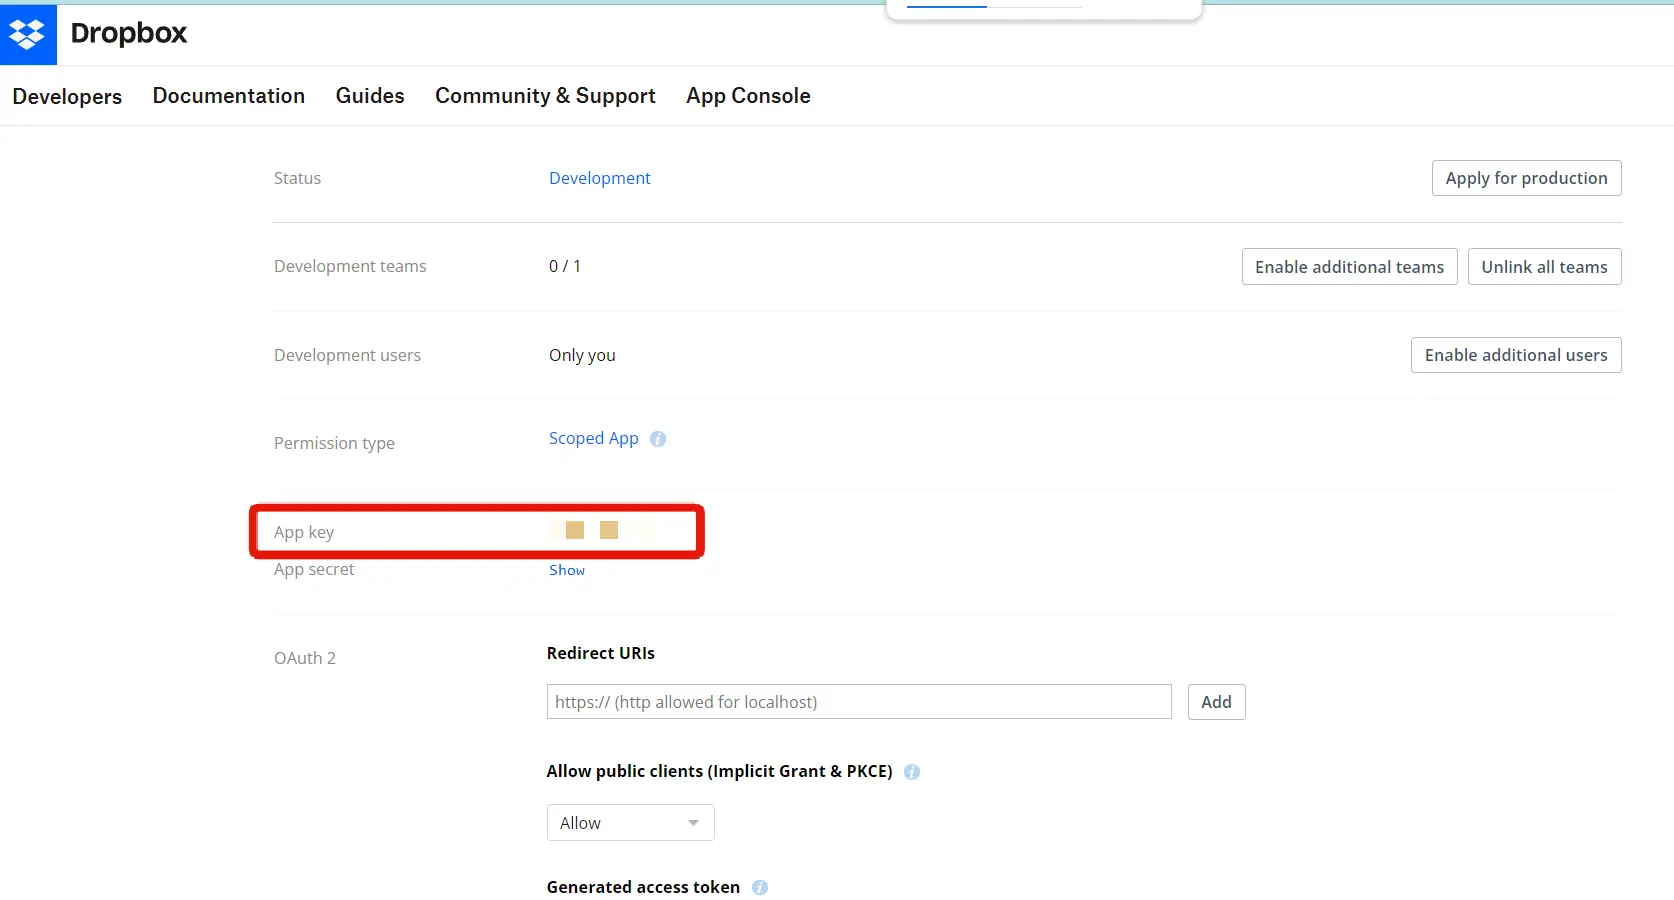Click the App secret label
This screenshot has width=1674, height=900.
point(314,569)
